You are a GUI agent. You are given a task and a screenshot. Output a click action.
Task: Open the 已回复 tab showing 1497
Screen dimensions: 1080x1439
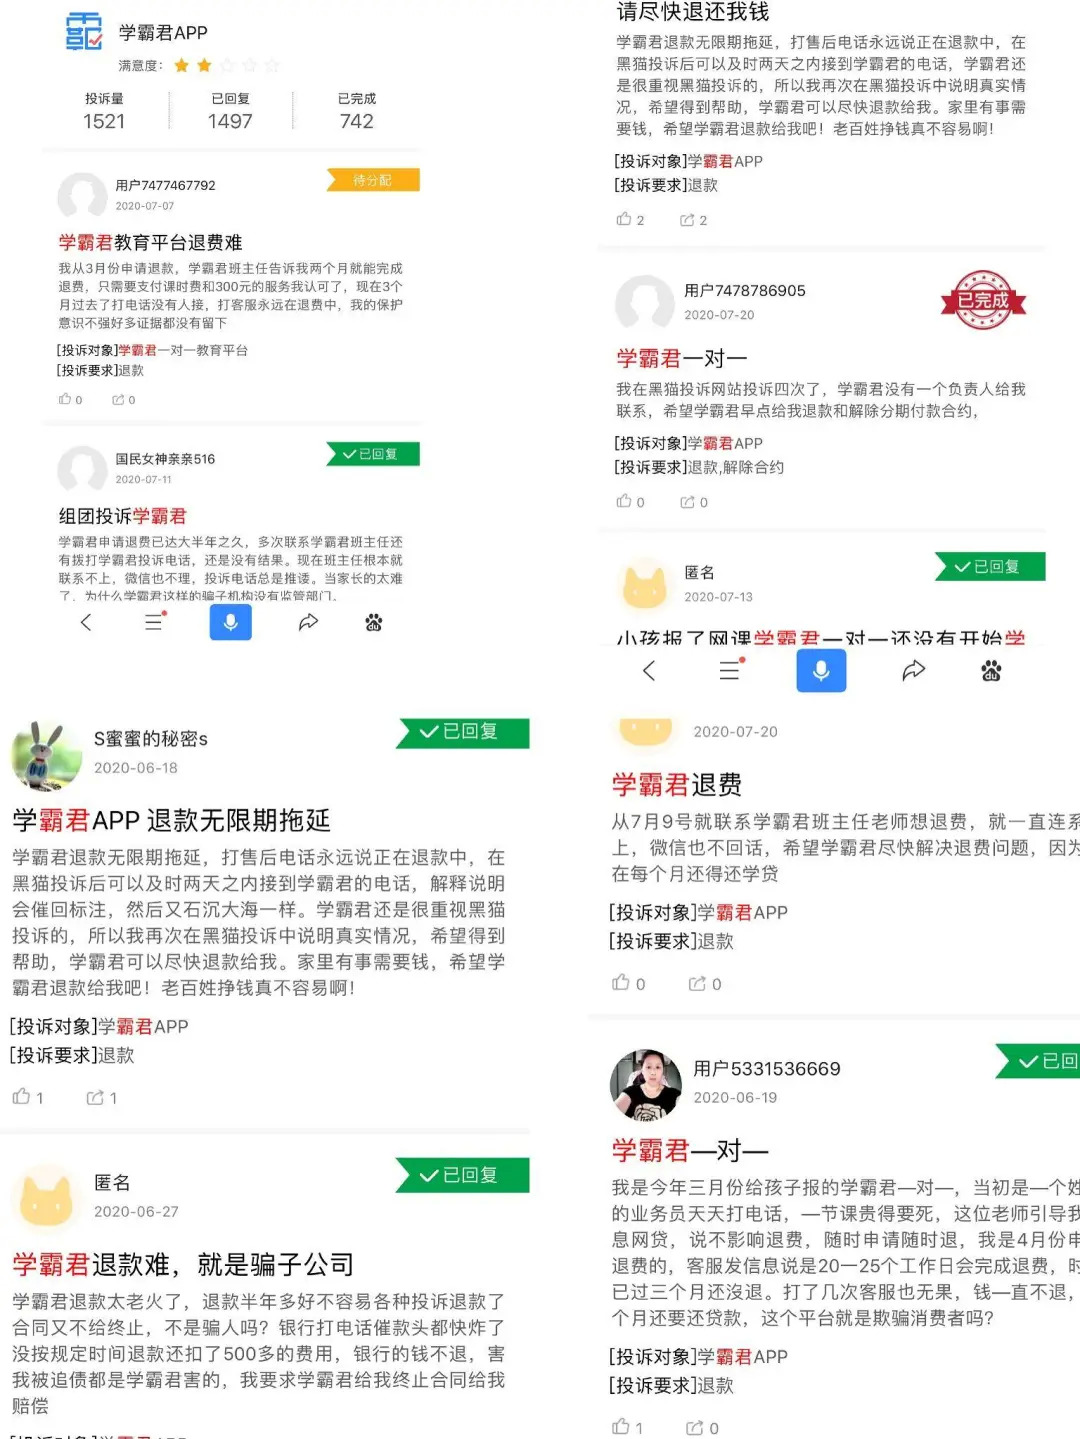coord(230,111)
